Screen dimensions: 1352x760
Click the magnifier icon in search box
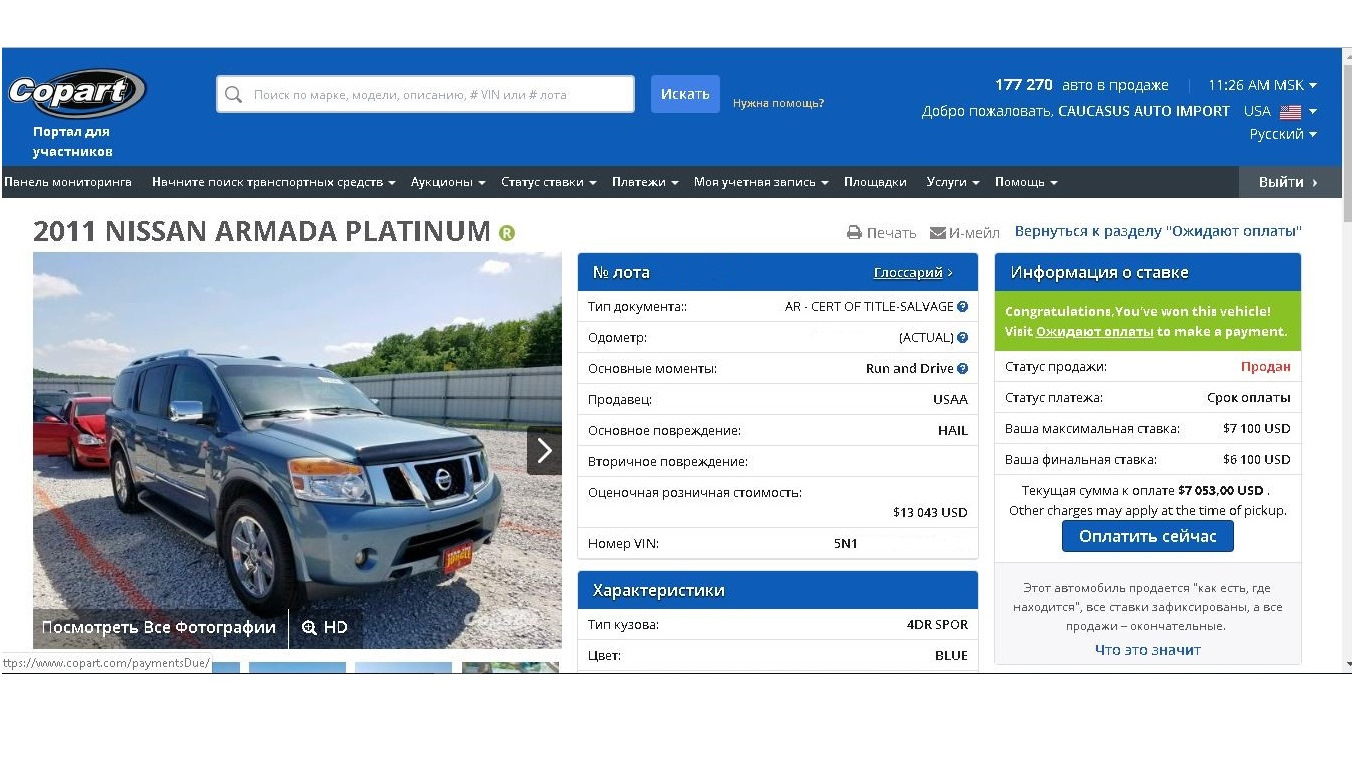pyautogui.click(x=233, y=95)
